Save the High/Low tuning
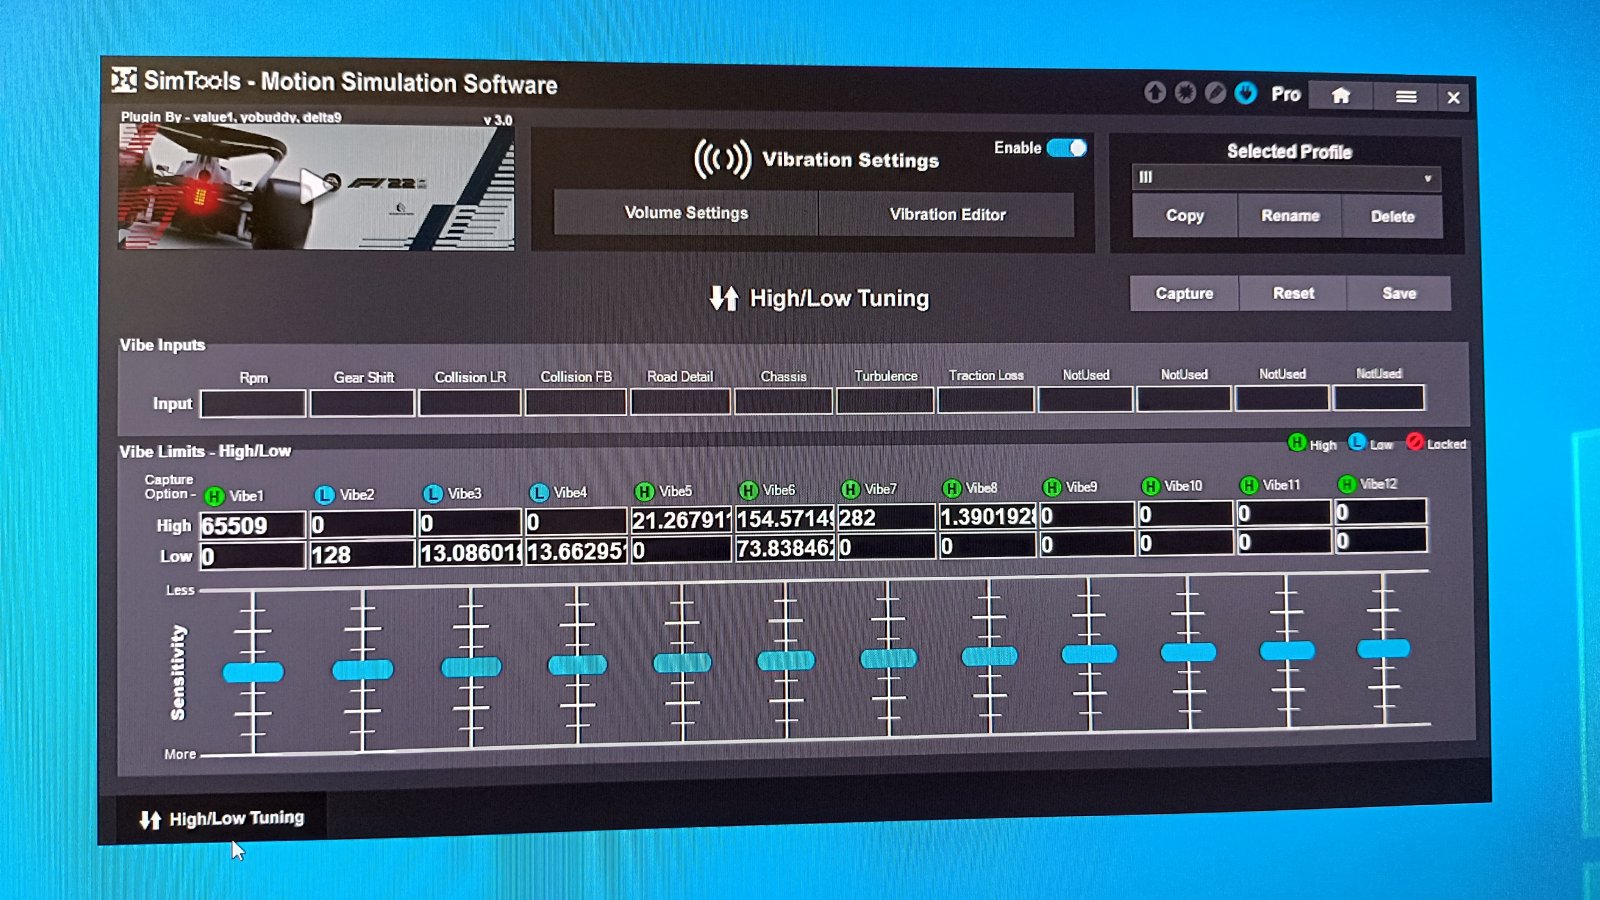Screen dimensions: 1600x900 coord(1399,294)
